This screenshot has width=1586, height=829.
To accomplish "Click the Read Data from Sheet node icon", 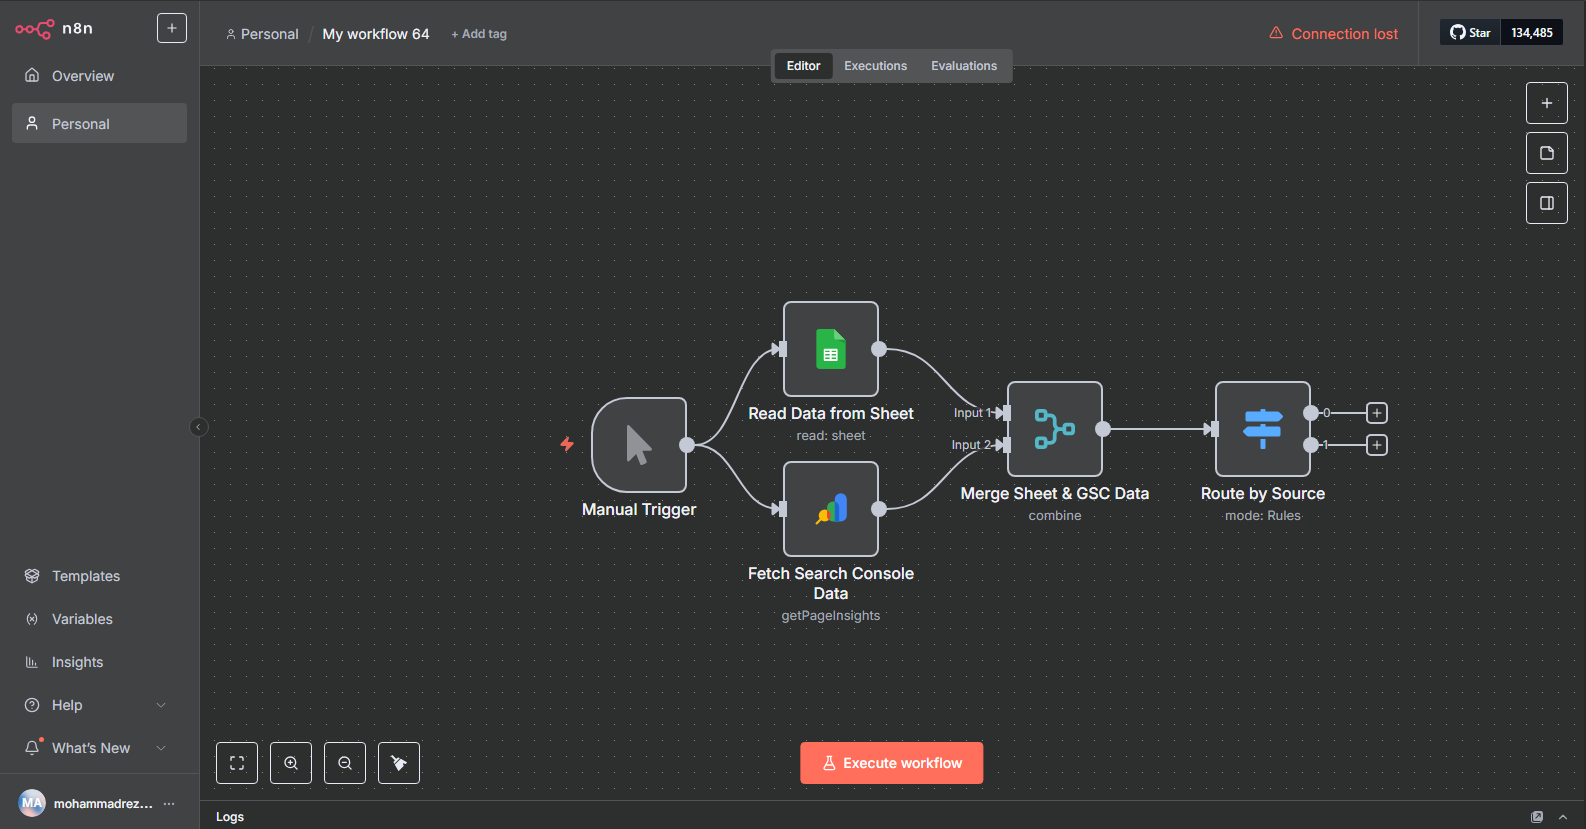I will click(830, 349).
